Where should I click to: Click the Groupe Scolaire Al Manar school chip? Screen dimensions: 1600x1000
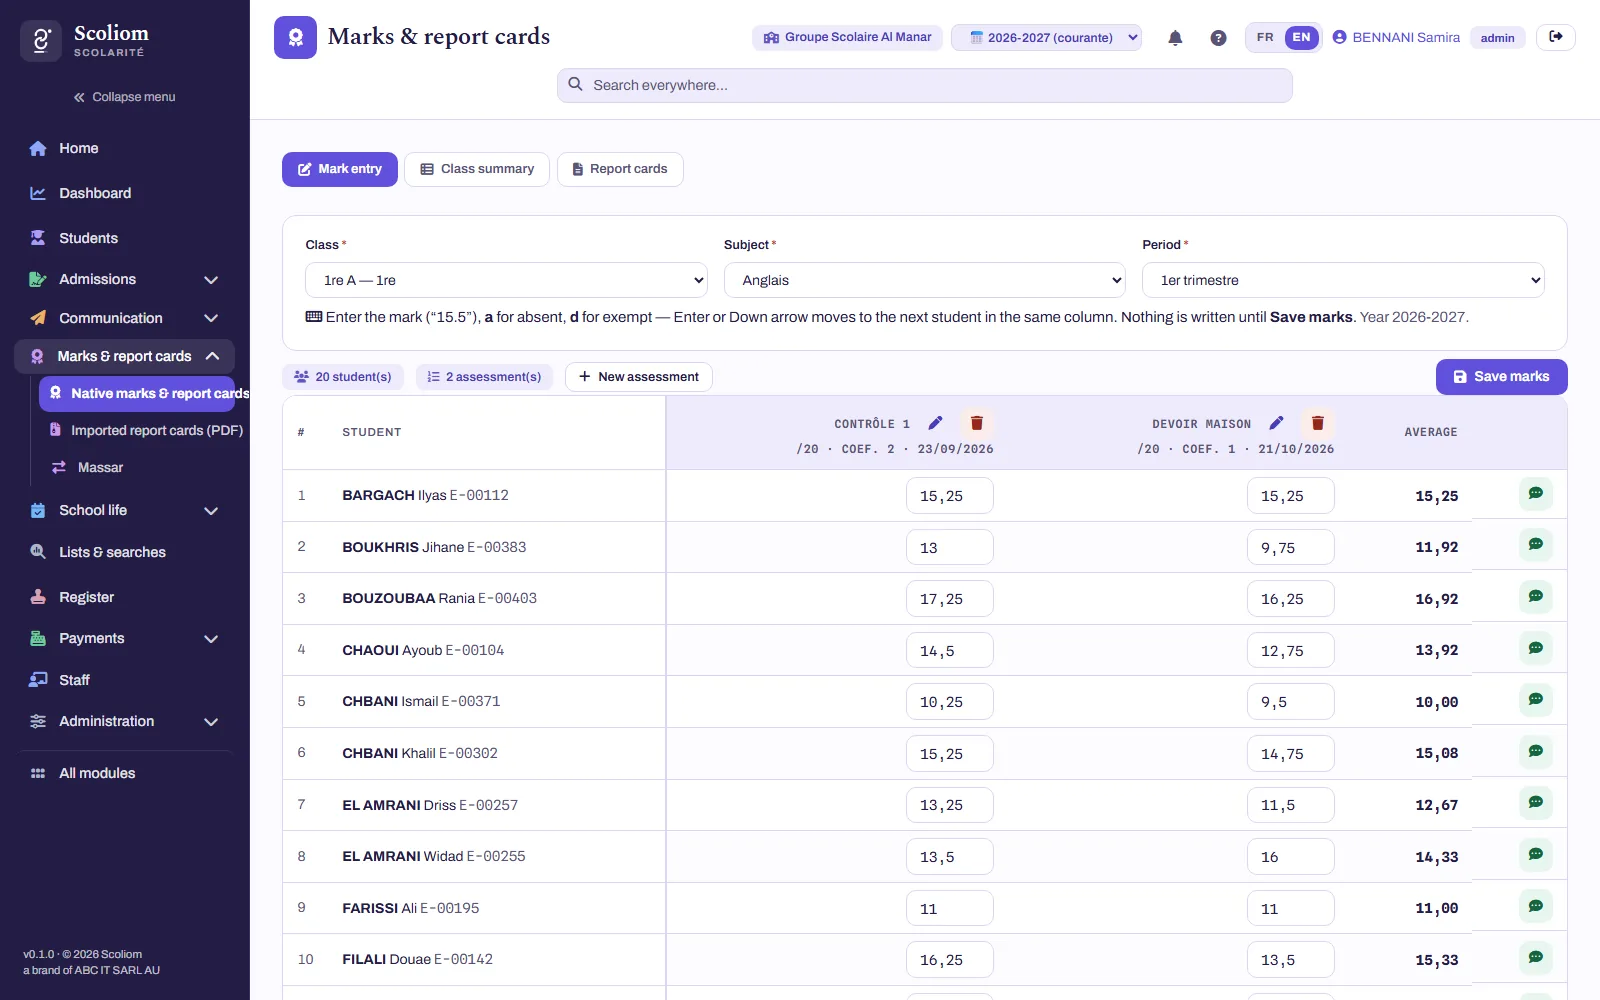(x=847, y=37)
